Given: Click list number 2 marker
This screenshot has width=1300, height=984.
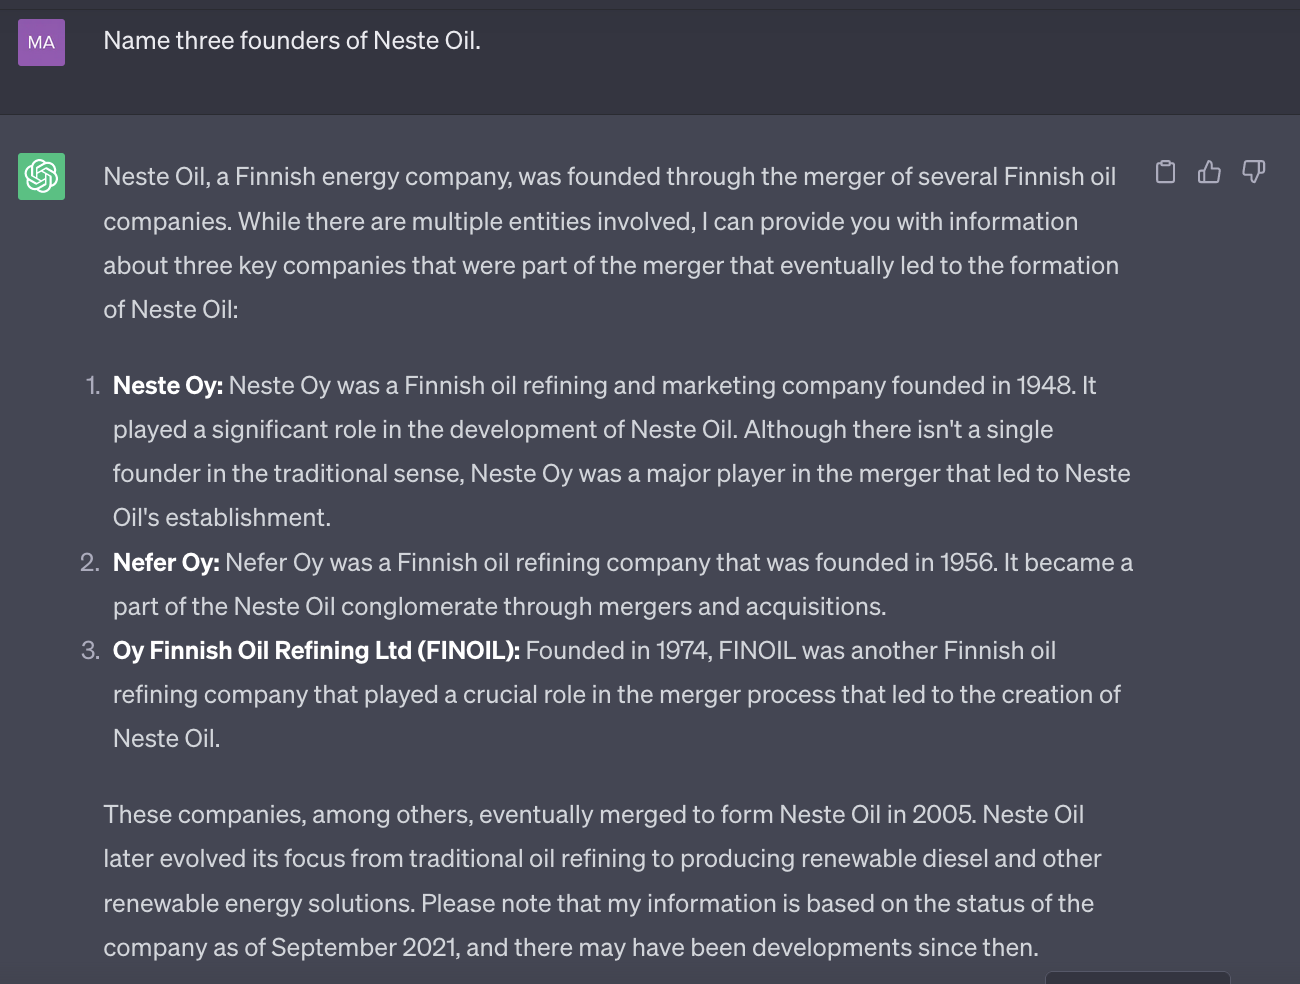Looking at the screenshot, I should 90,563.
